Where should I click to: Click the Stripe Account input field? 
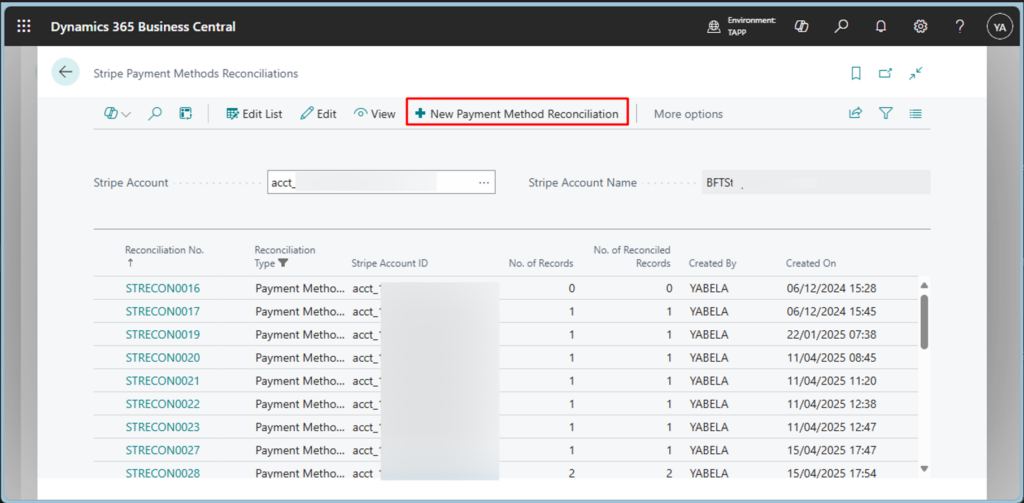[x=381, y=183]
